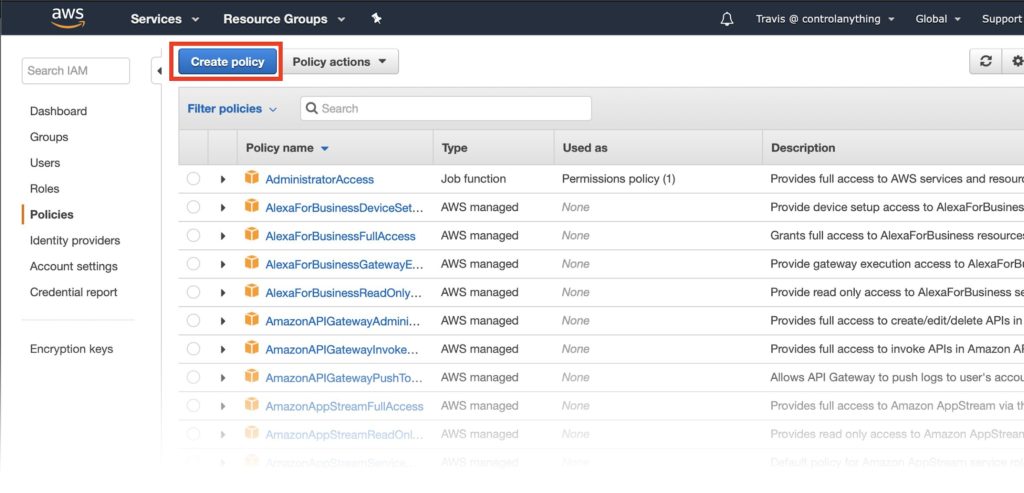This screenshot has width=1024, height=493.
Task: Open the Services menu
Action: tap(165, 19)
